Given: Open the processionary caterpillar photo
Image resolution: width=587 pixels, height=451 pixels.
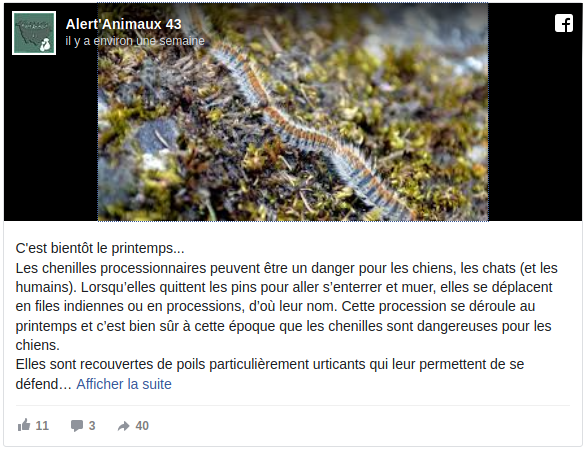Looking at the screenshot, I should pyautogui.click(x=293, y=112).
